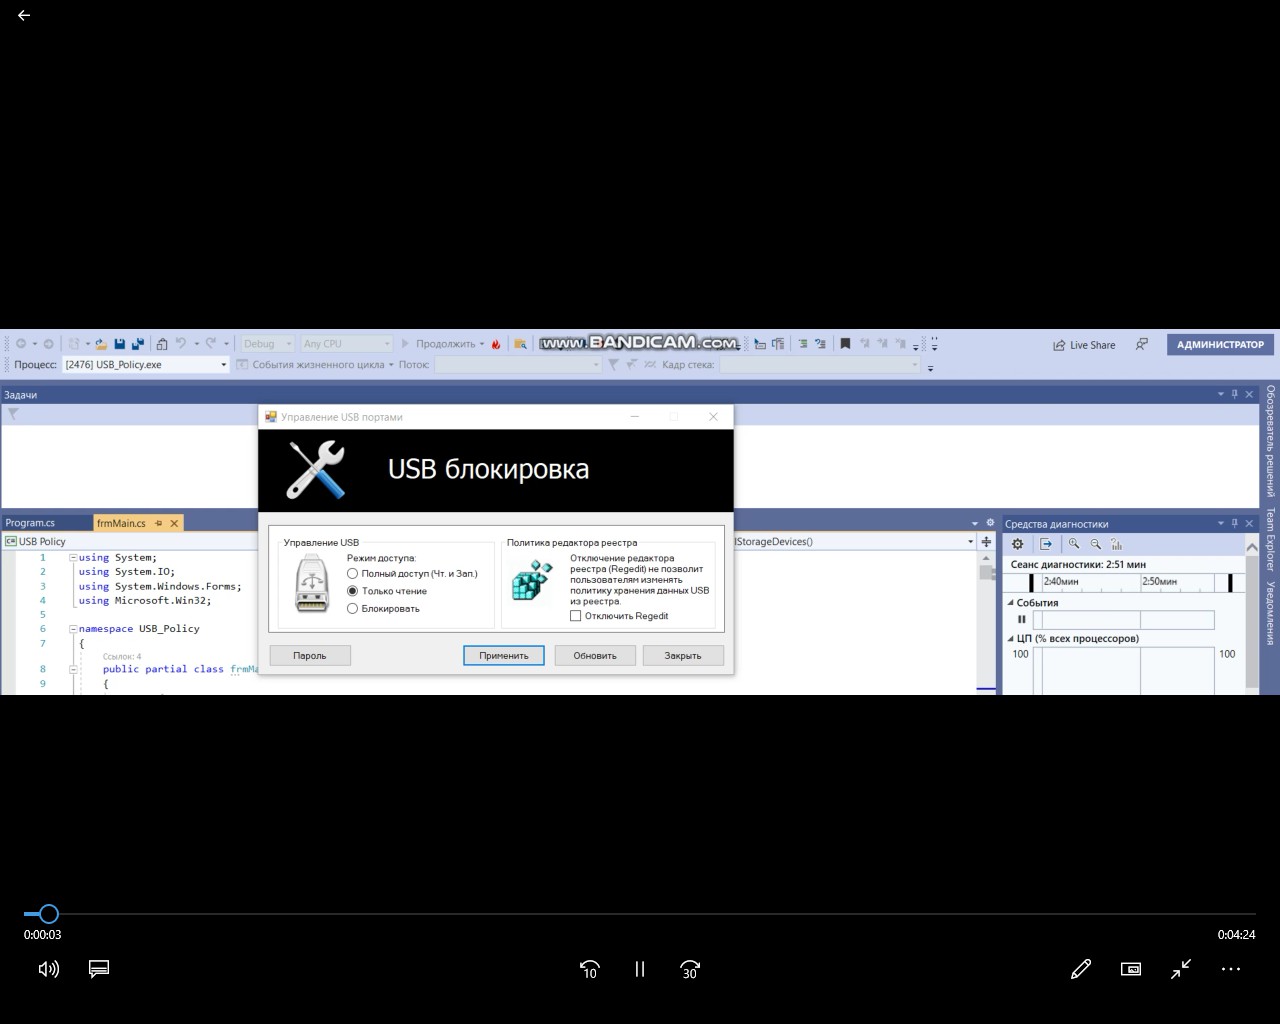Screen dimensions: 1280x1024
Task: Click the Undo arrow in toolbar
Action: 181,344
